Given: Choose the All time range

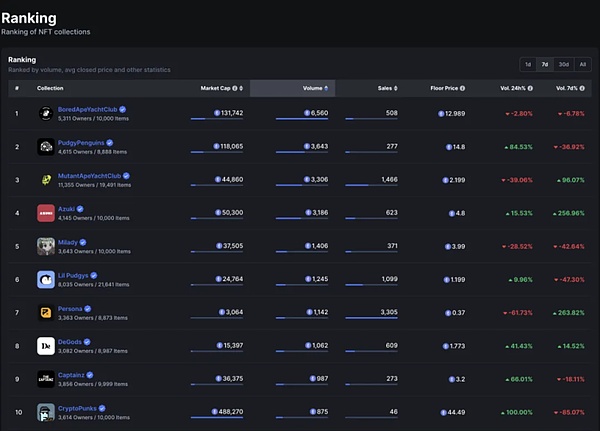Looking at the screenshot, I should [x=583, y=64].
